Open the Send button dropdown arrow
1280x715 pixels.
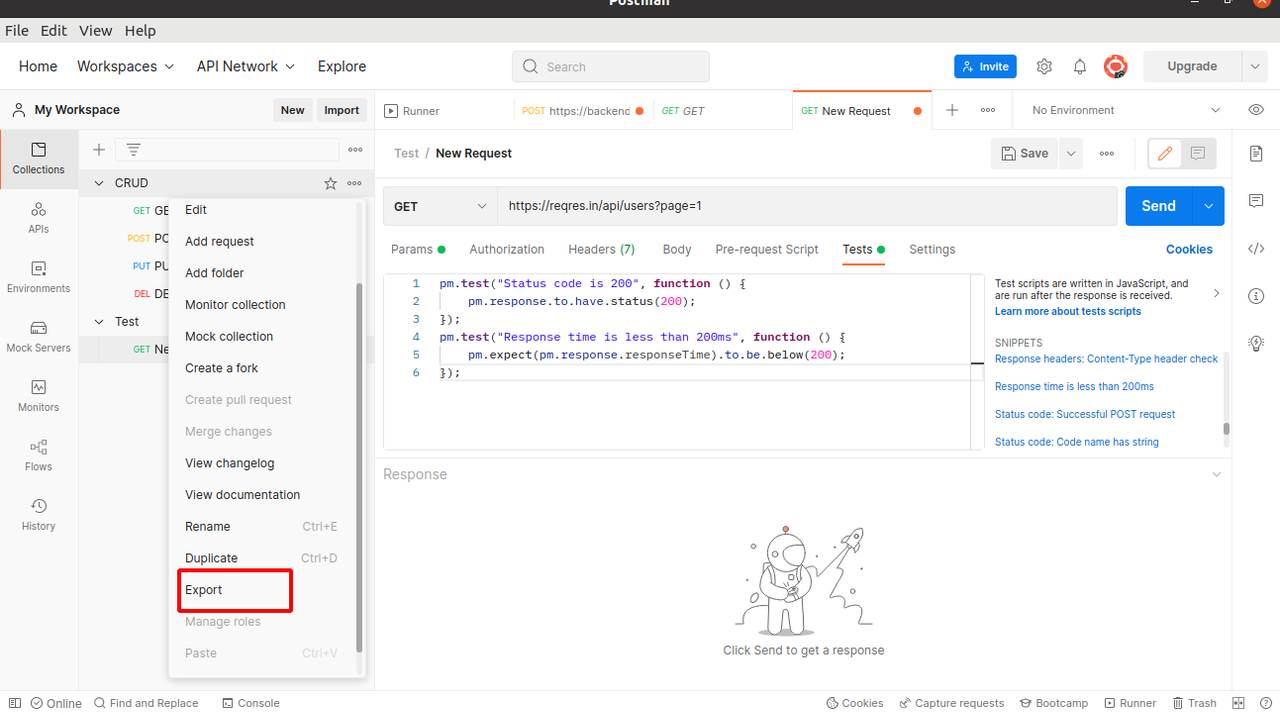(x=1208, y=206)
